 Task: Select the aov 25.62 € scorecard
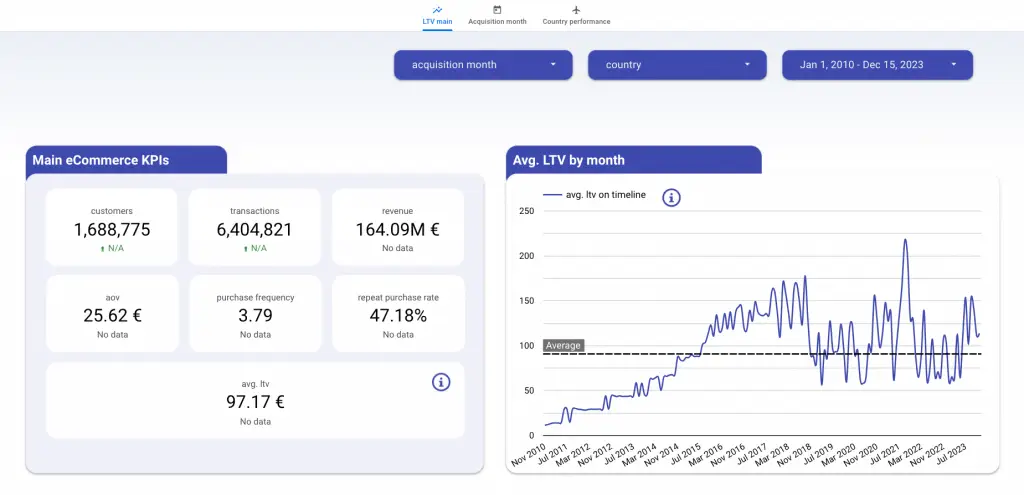(x=112, y=313)
